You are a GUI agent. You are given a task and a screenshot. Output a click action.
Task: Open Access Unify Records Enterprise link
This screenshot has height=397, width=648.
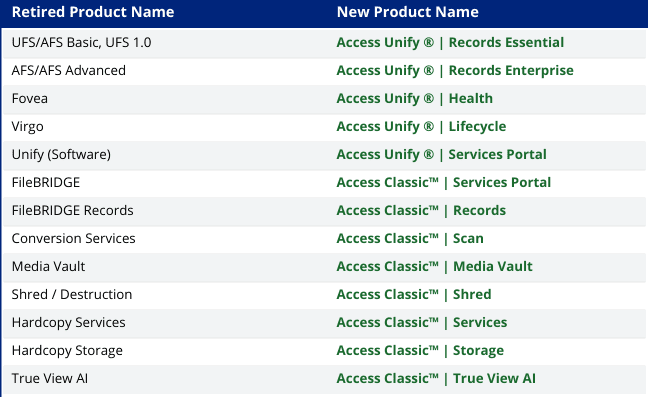click(x=455, y=71)
